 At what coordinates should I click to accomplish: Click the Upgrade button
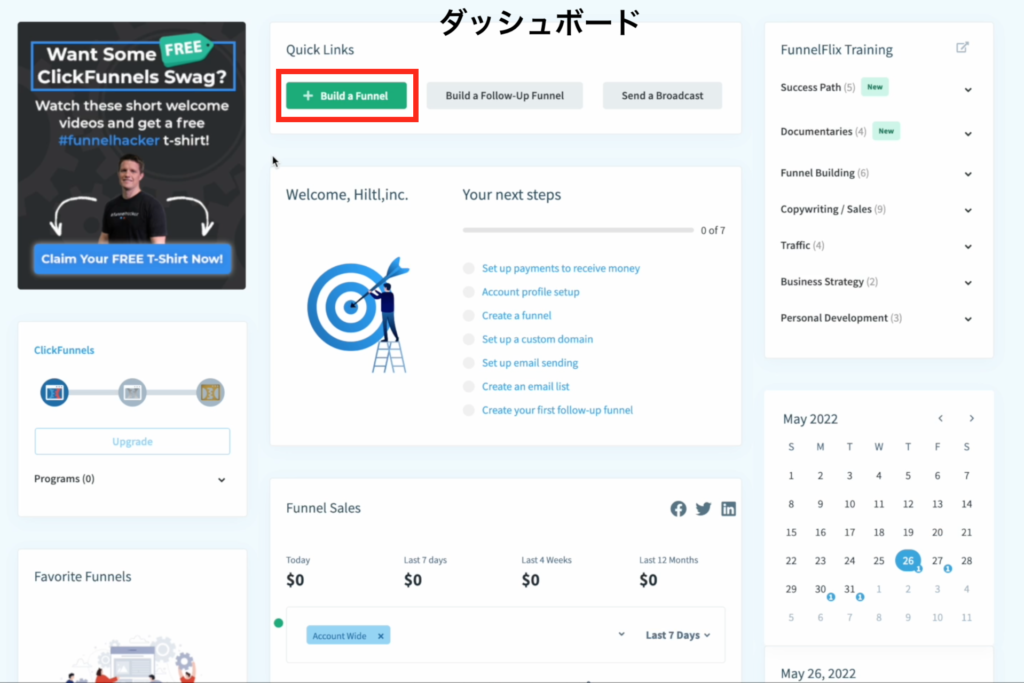132,441
